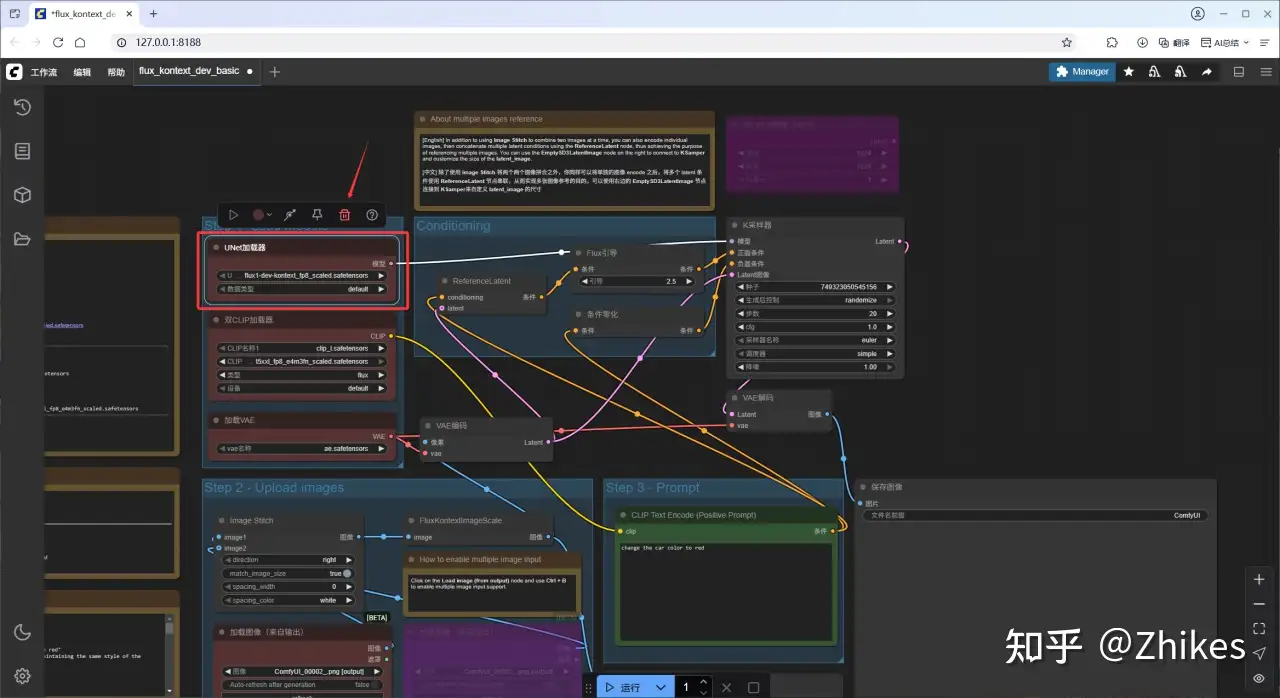Reload page with browser refresh button
The width and height of the screenshot is (1280, 698).
[x=58, y=43]
